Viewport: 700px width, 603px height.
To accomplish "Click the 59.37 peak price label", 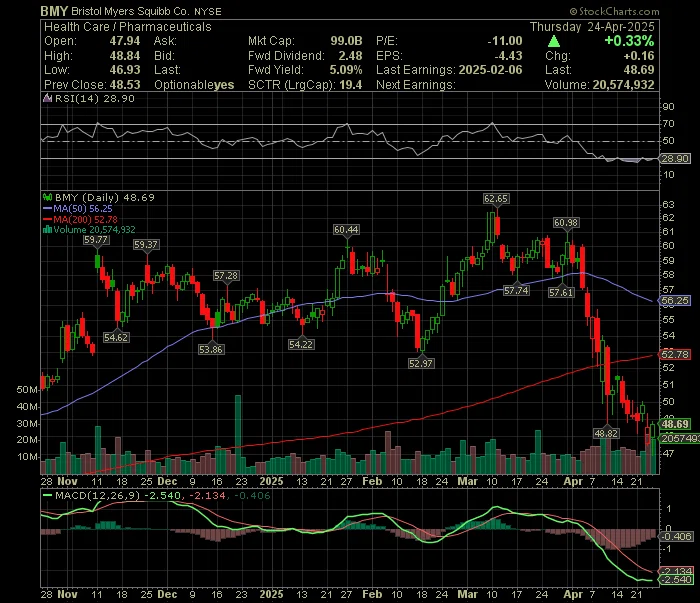I will click(146, 245).
